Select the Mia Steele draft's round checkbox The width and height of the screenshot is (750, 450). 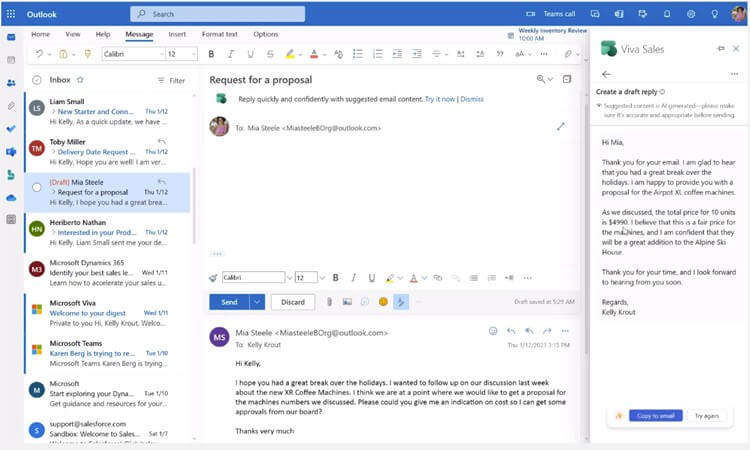click(x=37, y=187)
